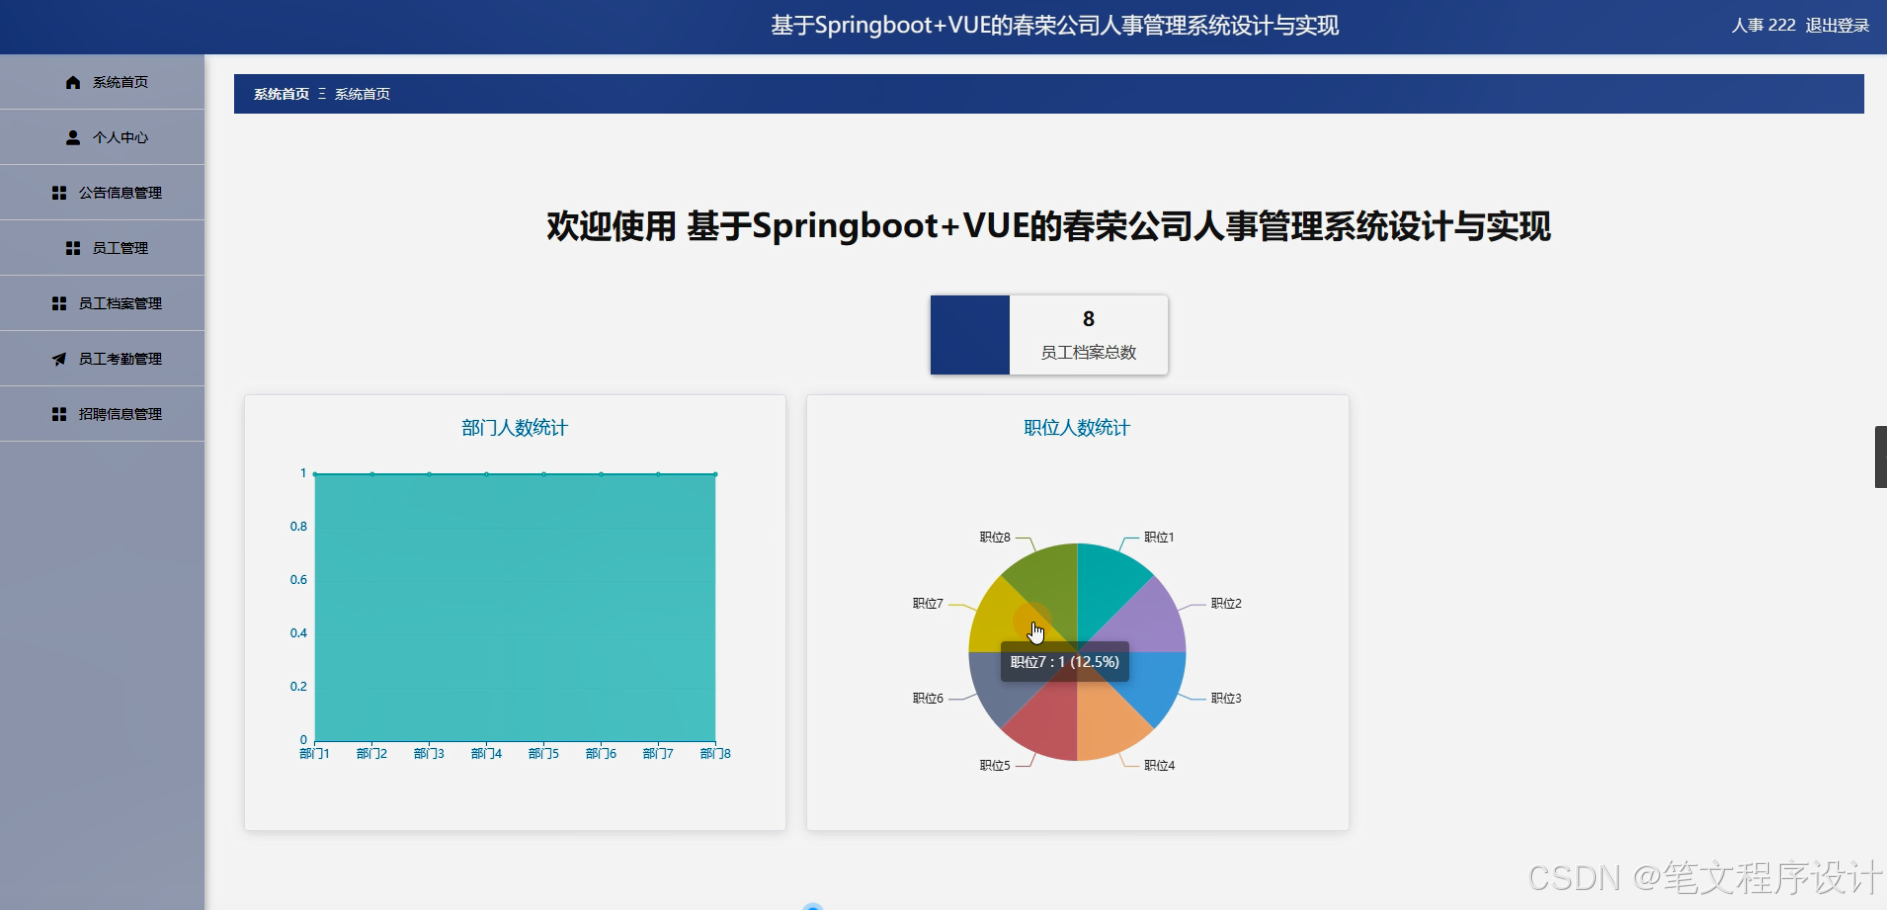Viewport: 1887px width, 910px height.
Task: Click 退出登录 to log out
Action: [x=1838, y=25]
